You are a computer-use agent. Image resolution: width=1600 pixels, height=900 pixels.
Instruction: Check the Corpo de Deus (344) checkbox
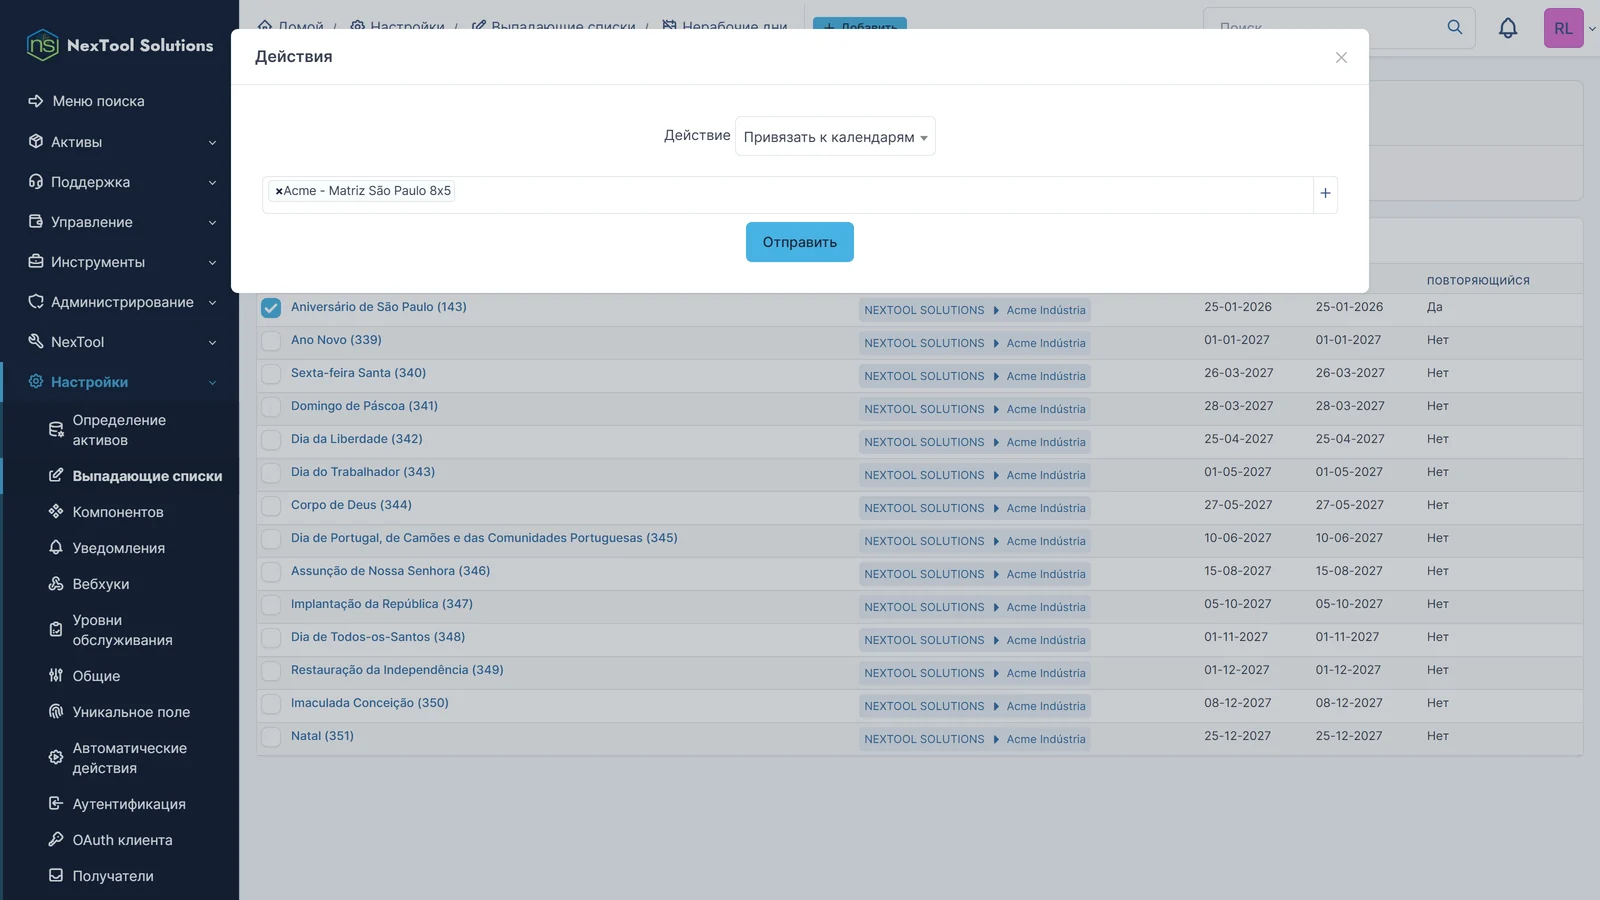point(271,506)
